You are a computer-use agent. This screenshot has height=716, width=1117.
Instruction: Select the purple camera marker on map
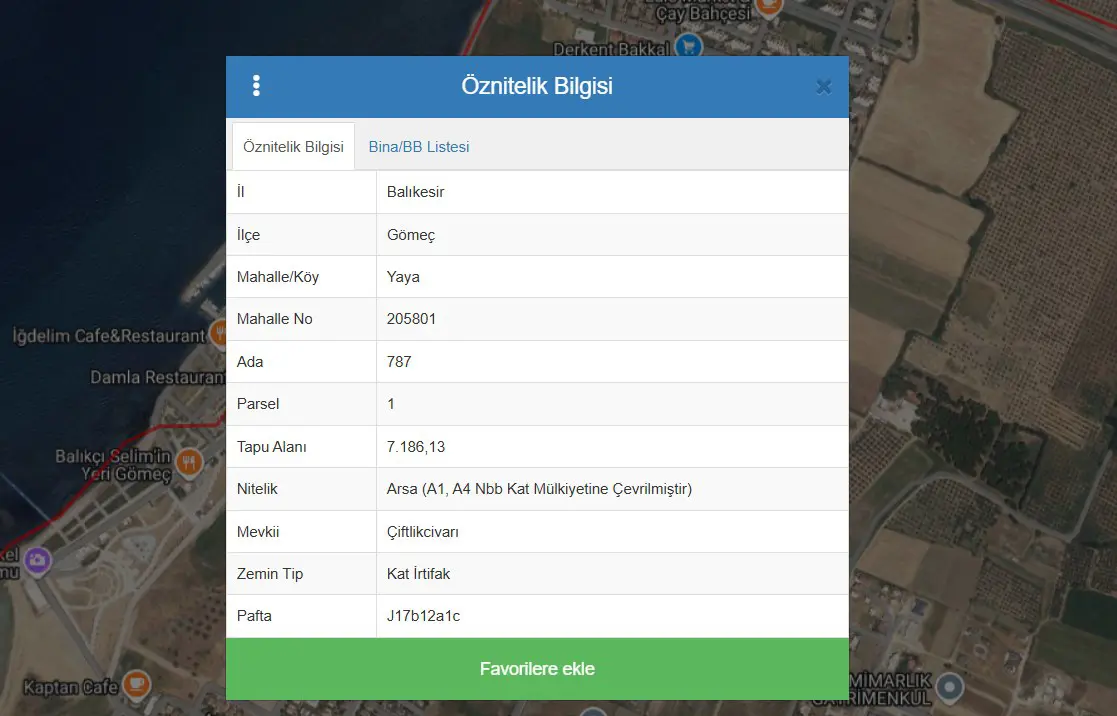pos(38,561)
